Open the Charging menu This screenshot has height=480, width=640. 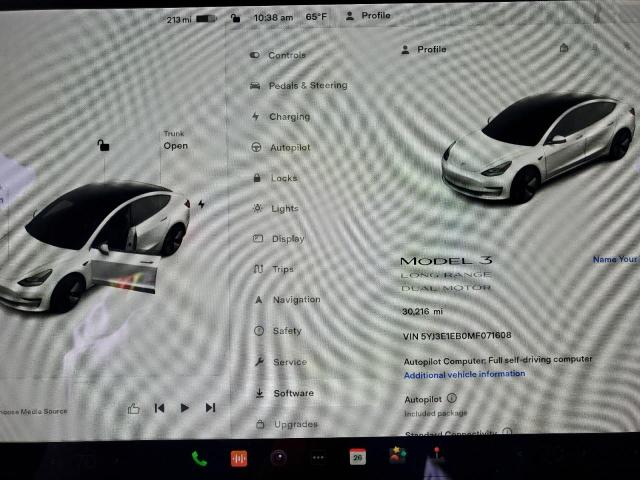pyautogui.click(x=280, y=117)
